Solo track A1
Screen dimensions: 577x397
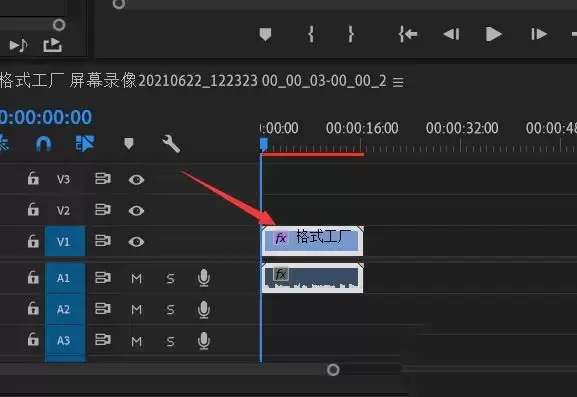(170, 279)
